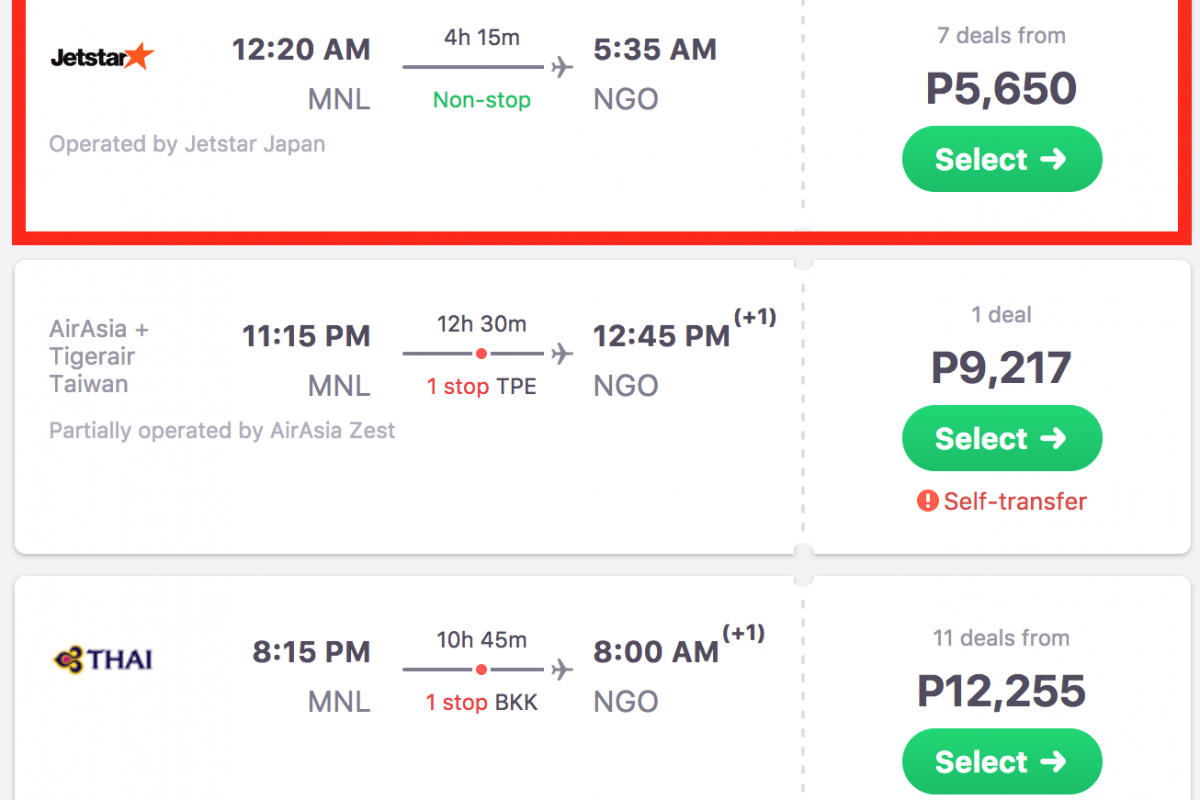Image resolution: width=1200 pixels, height=800 pixels.
Task: Click "11 deals from" text on THAI
Action: 1001,638
